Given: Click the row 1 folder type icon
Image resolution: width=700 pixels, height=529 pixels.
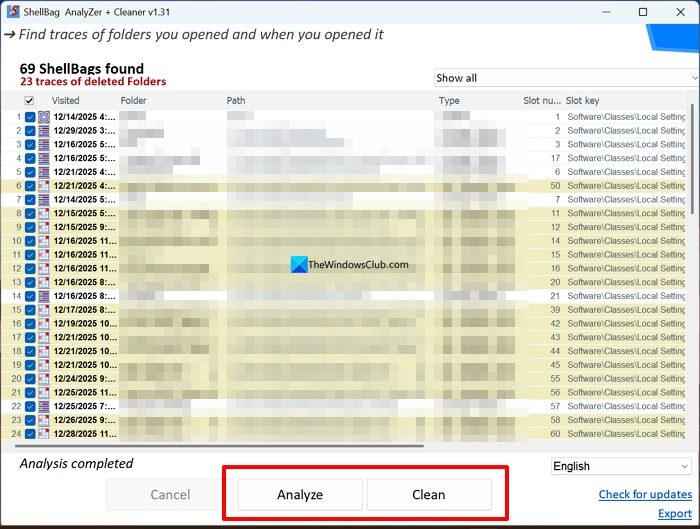Looking at the screenshot, I should (44, 117).
